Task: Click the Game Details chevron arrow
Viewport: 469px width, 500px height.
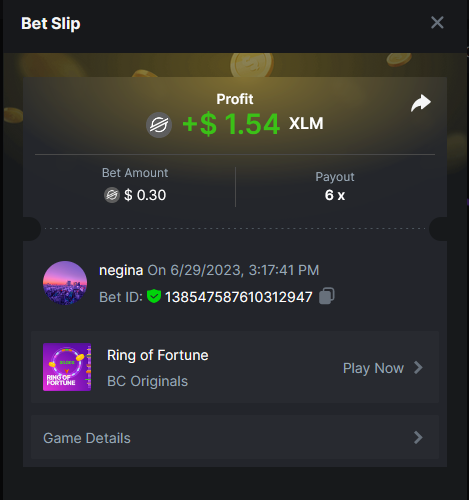Action: [418, 437]
